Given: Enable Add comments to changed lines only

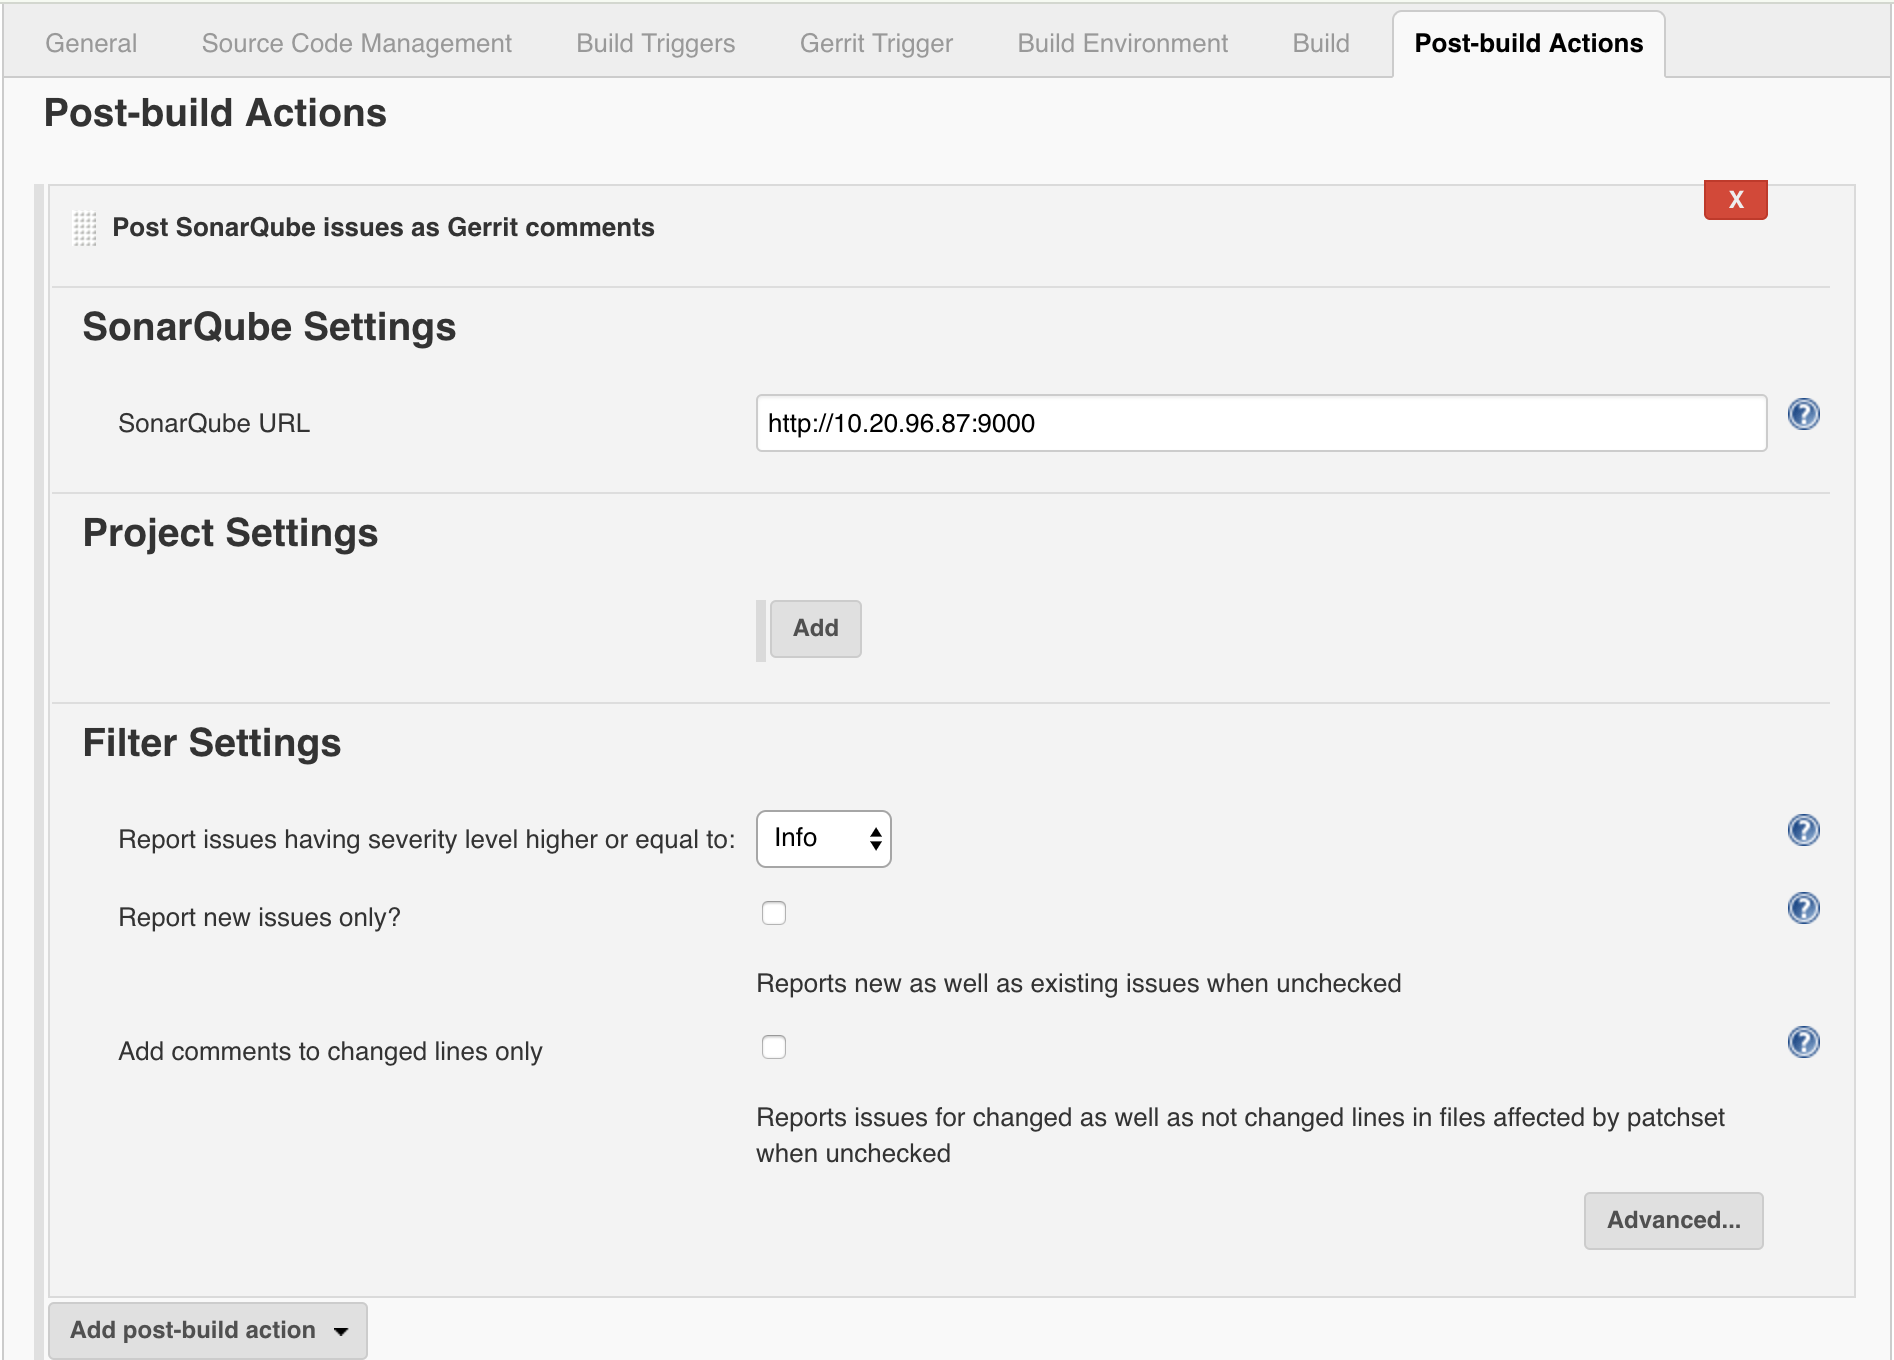Looking at the screenshot, I should point(774,1047).
